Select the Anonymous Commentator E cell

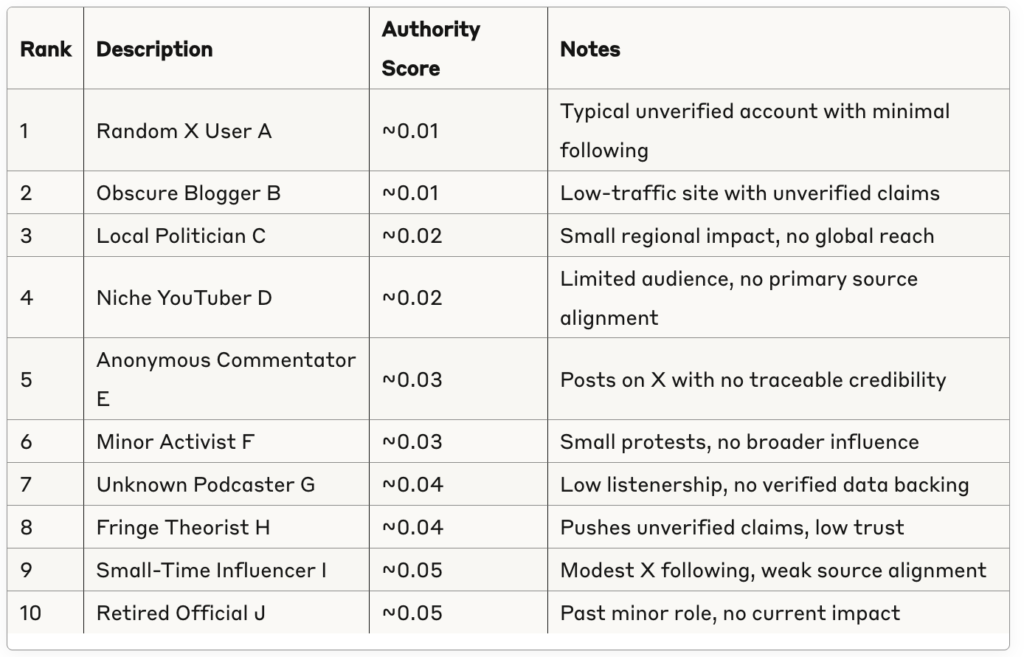pos(226,379)
